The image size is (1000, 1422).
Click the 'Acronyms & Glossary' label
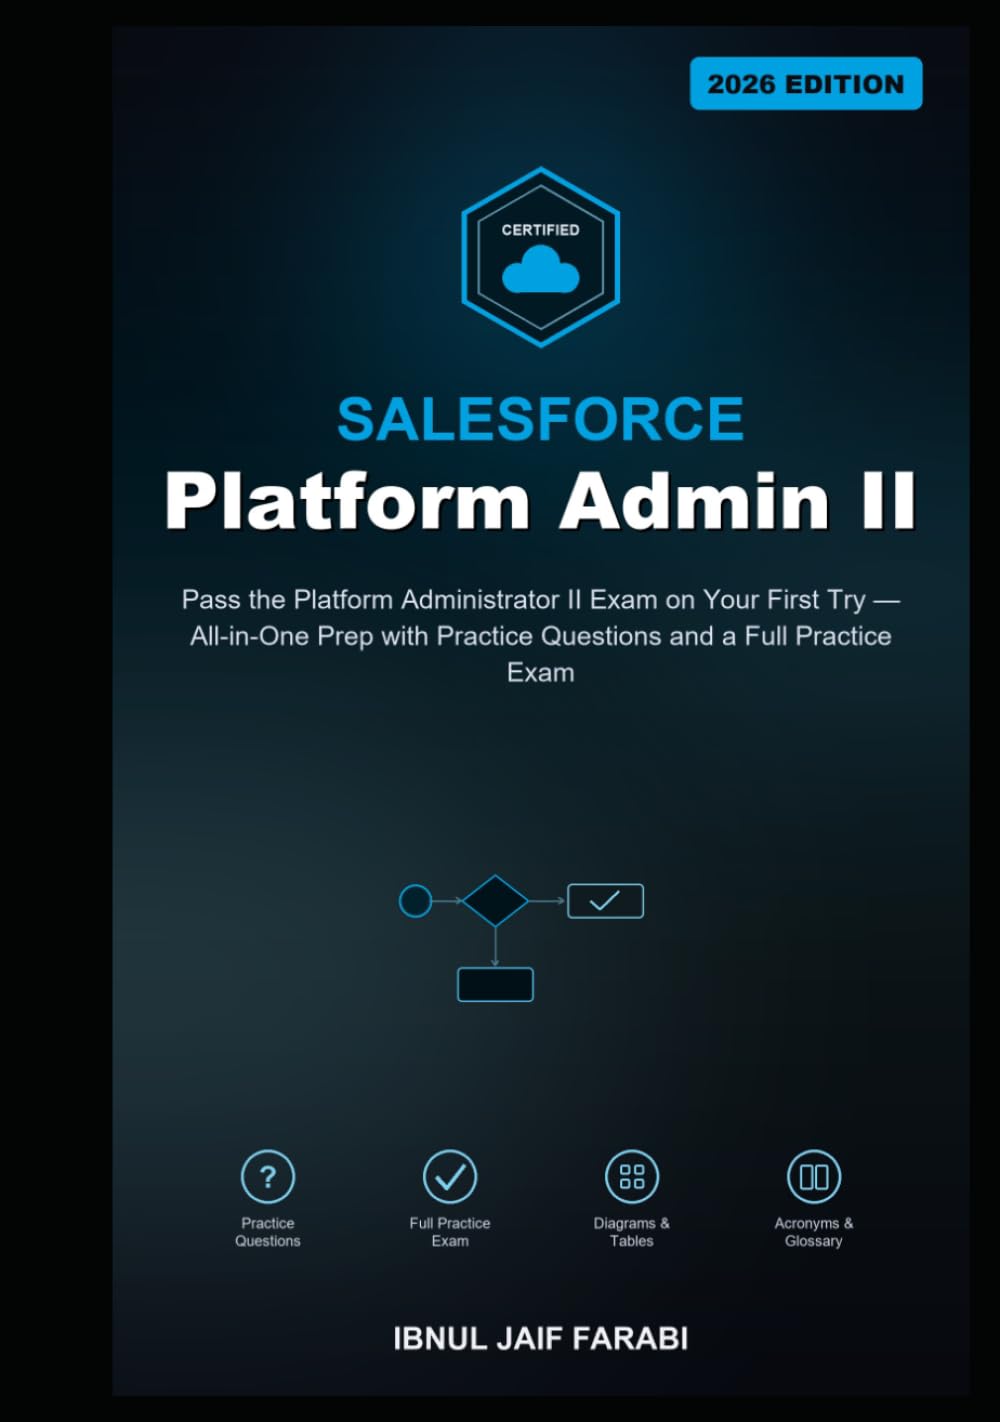click(814, 1232)
